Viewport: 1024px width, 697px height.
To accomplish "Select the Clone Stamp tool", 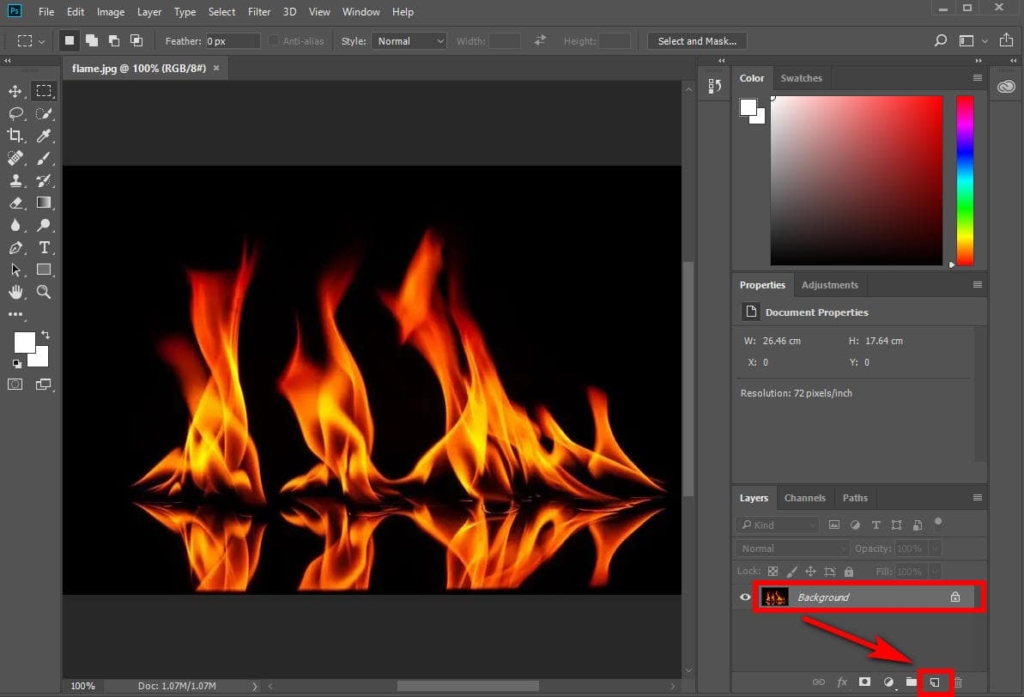I will coord(14,180).
